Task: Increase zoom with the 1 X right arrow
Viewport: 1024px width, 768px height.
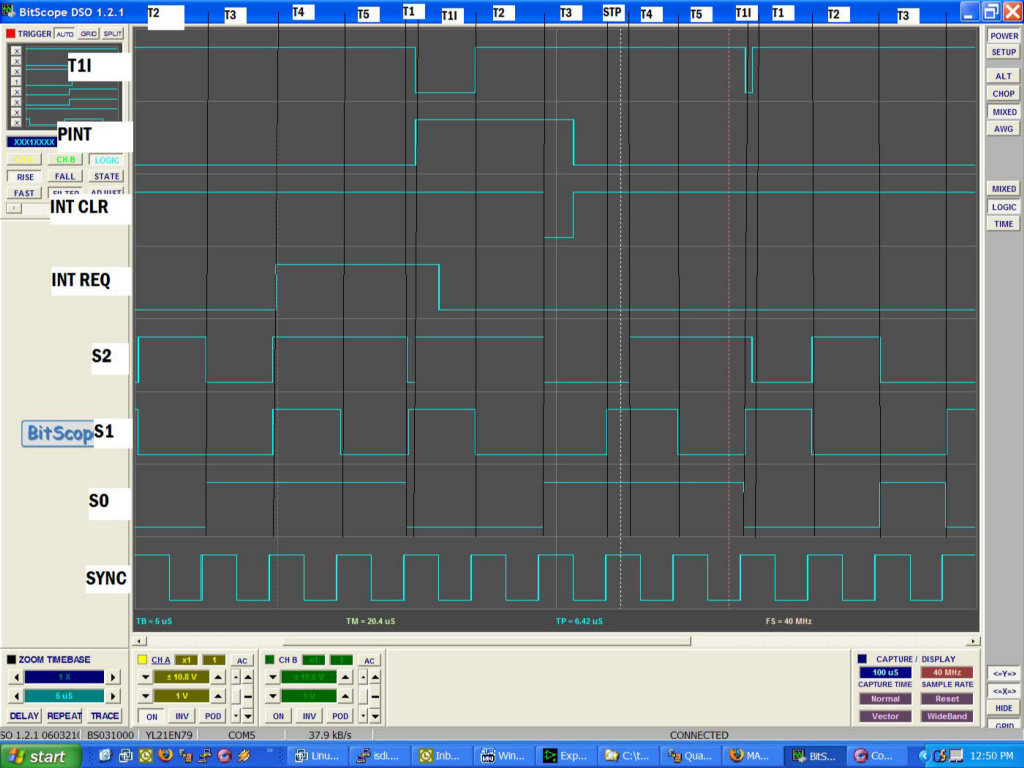Action: [x=113, y=677]
